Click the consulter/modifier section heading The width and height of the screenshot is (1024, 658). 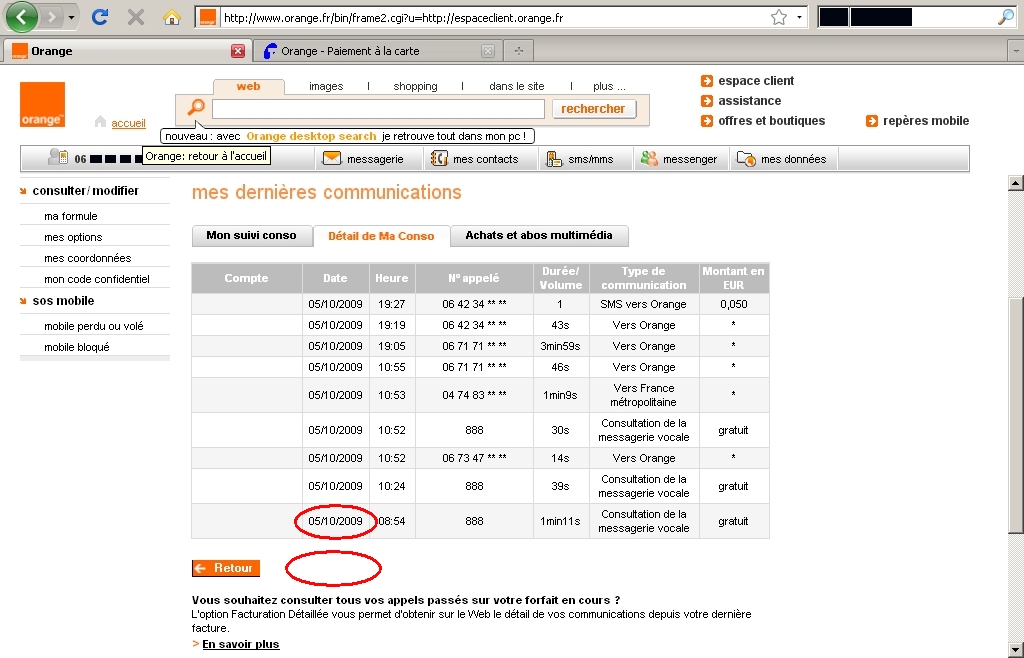point(86,191)
